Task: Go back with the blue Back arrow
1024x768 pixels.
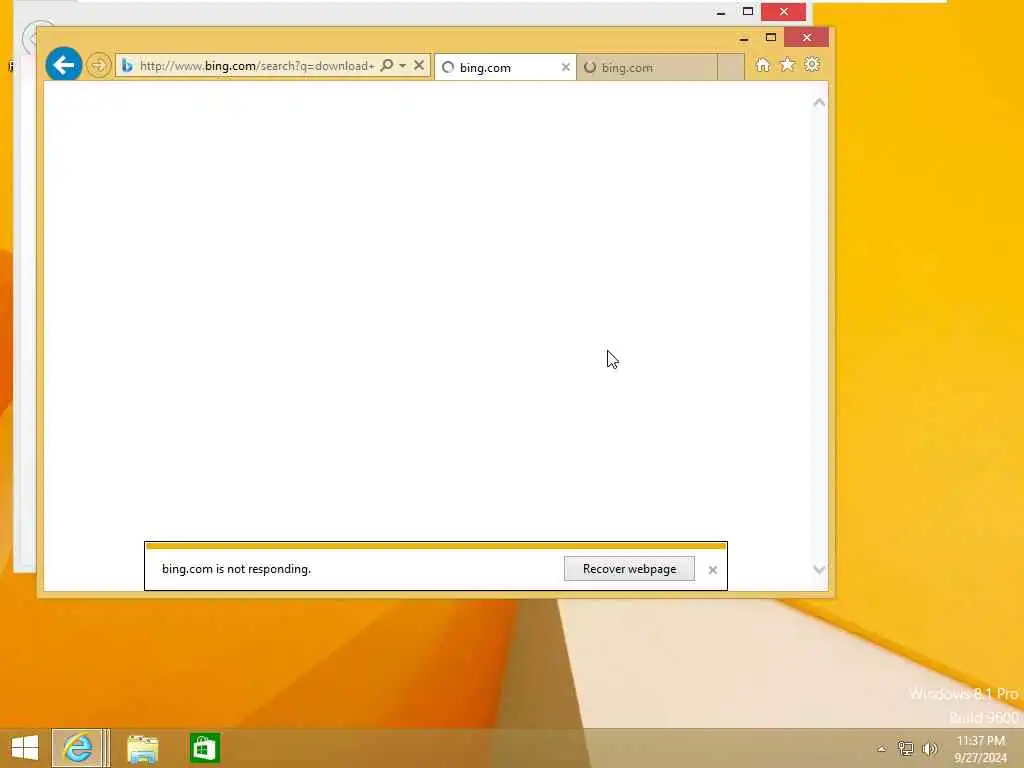Action: [x=63, y=65]
